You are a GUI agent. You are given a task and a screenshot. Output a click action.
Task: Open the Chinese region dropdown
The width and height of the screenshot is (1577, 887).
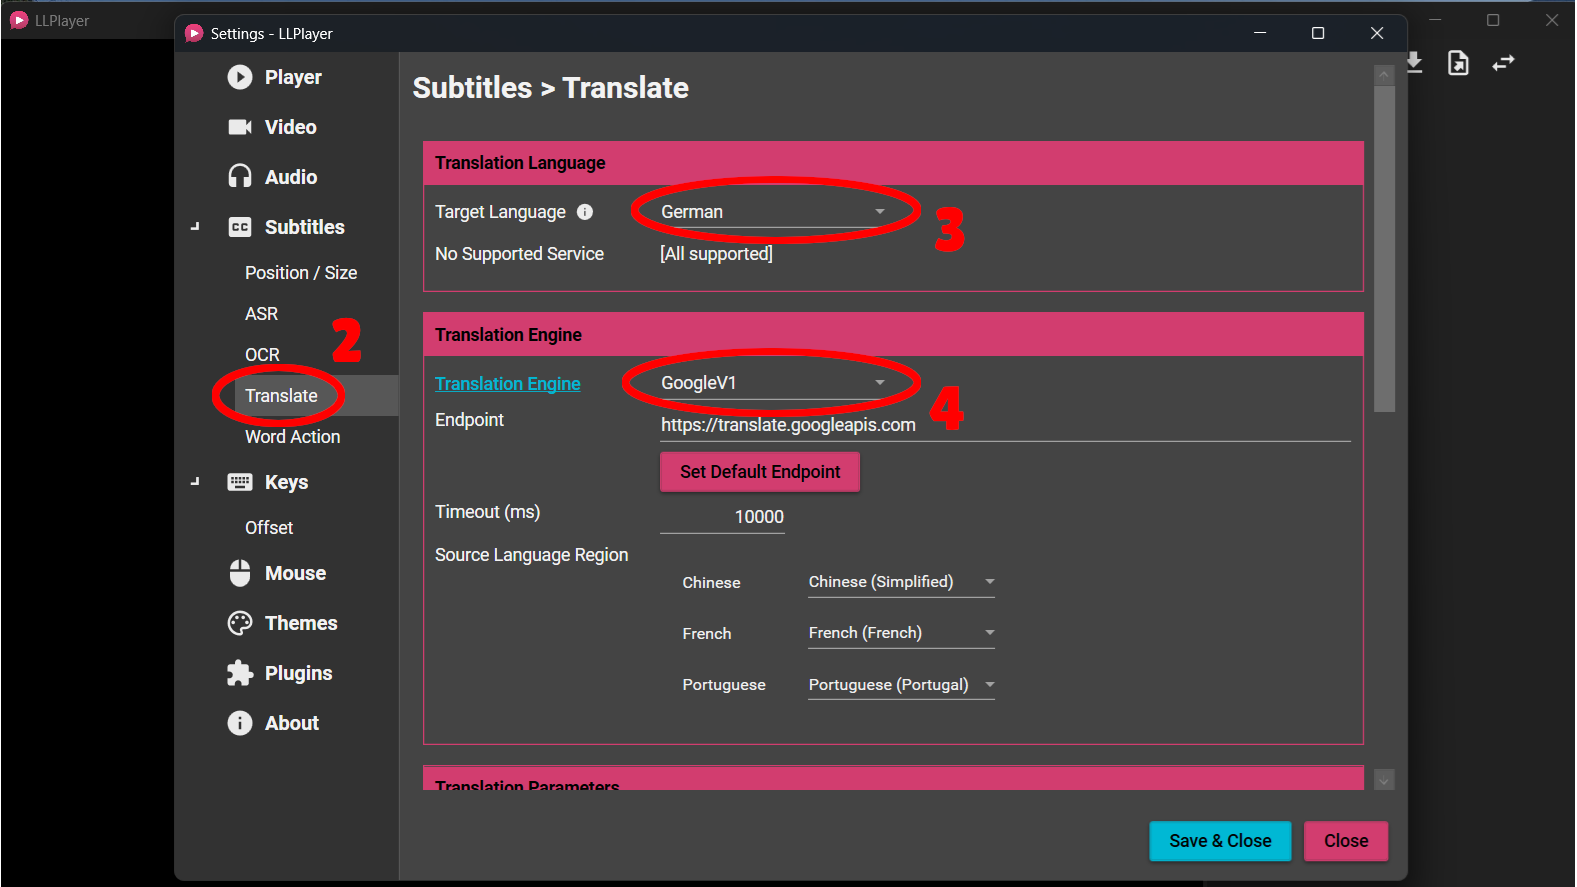(901, 582)
